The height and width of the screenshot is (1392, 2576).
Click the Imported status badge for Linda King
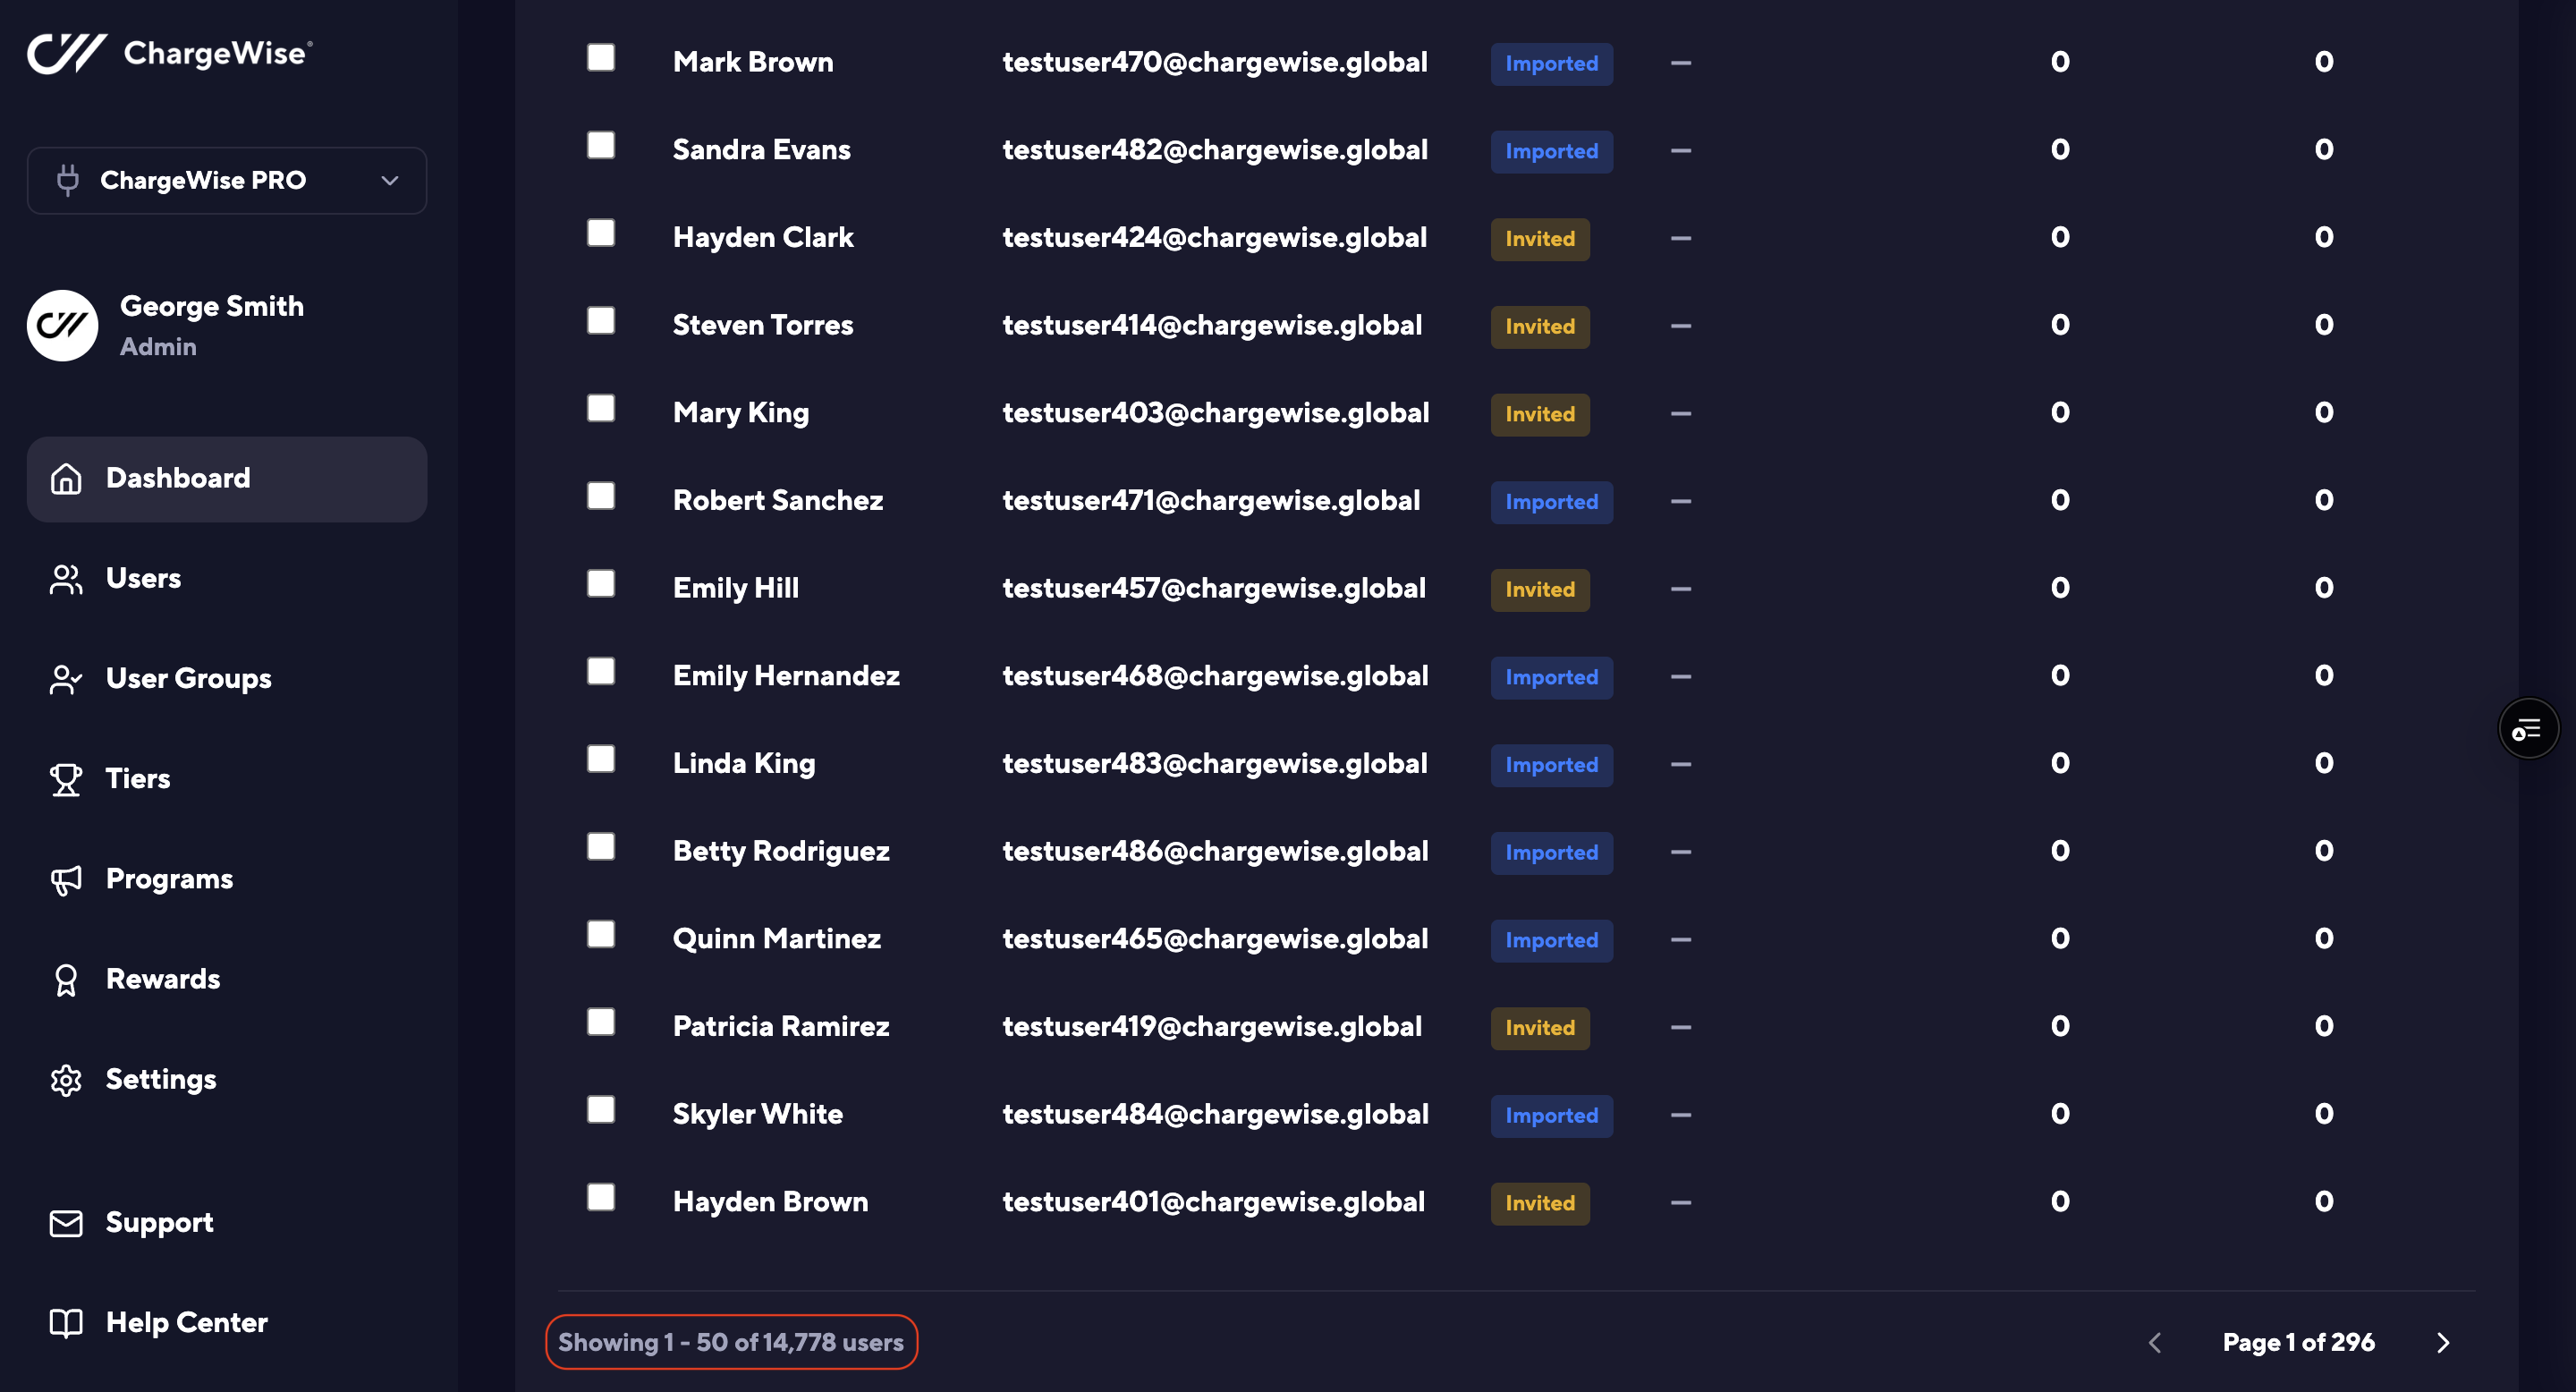[1550, 765]
